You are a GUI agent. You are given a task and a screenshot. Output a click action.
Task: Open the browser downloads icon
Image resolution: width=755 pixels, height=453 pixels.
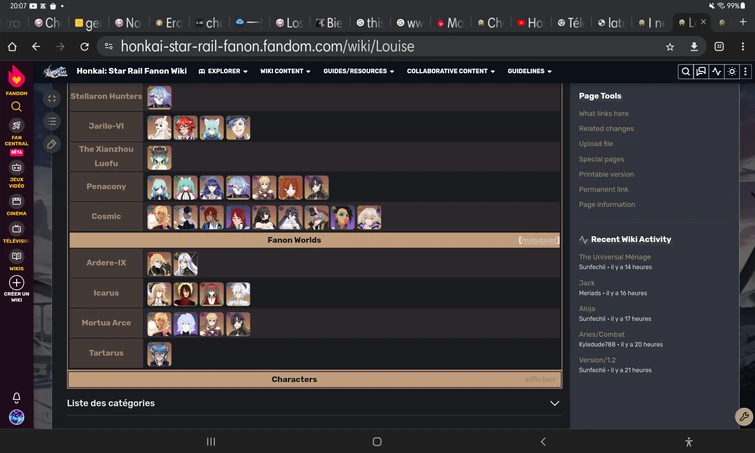pos(694,47)
